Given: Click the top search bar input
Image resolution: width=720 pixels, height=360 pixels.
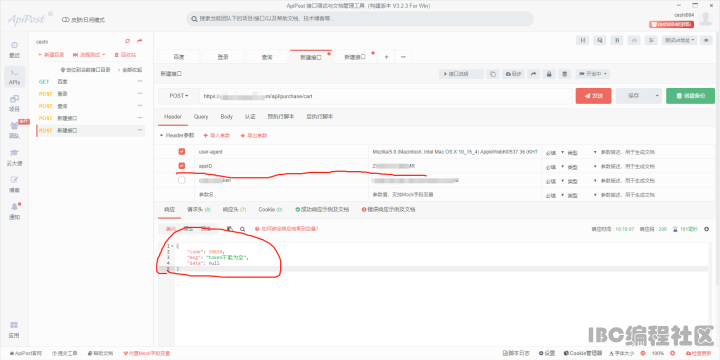Looking at the screenshot, I should (x=360, y=19).
